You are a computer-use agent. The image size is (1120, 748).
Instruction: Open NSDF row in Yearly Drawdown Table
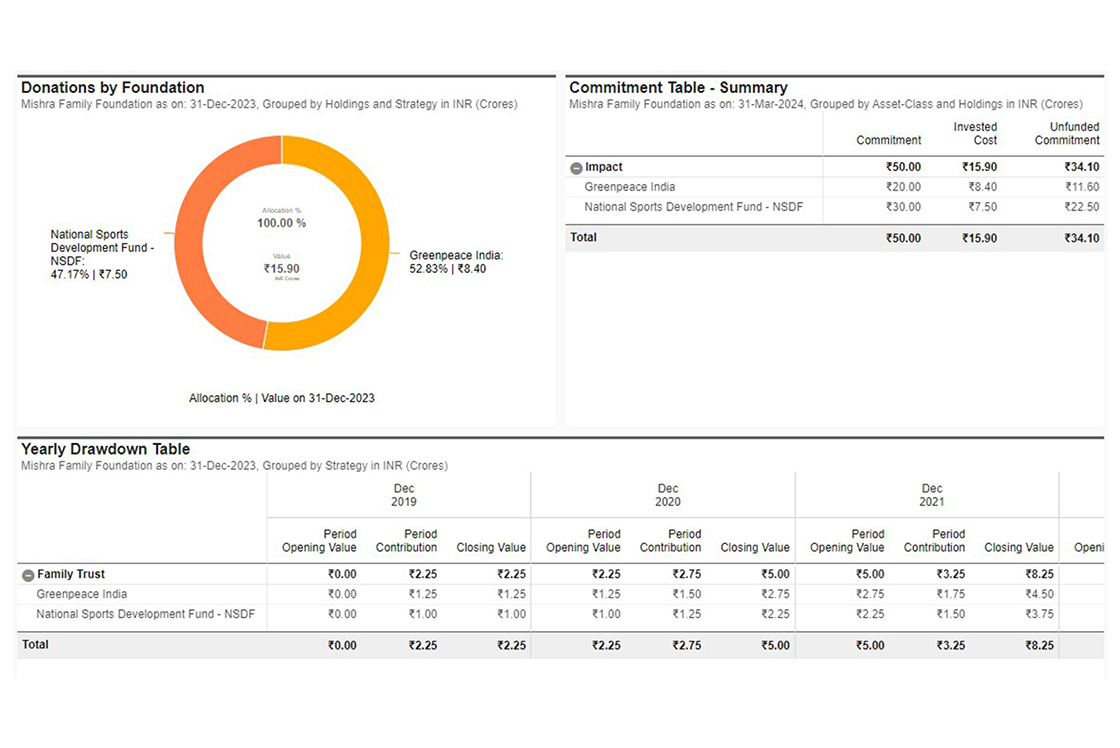[145, 614]
